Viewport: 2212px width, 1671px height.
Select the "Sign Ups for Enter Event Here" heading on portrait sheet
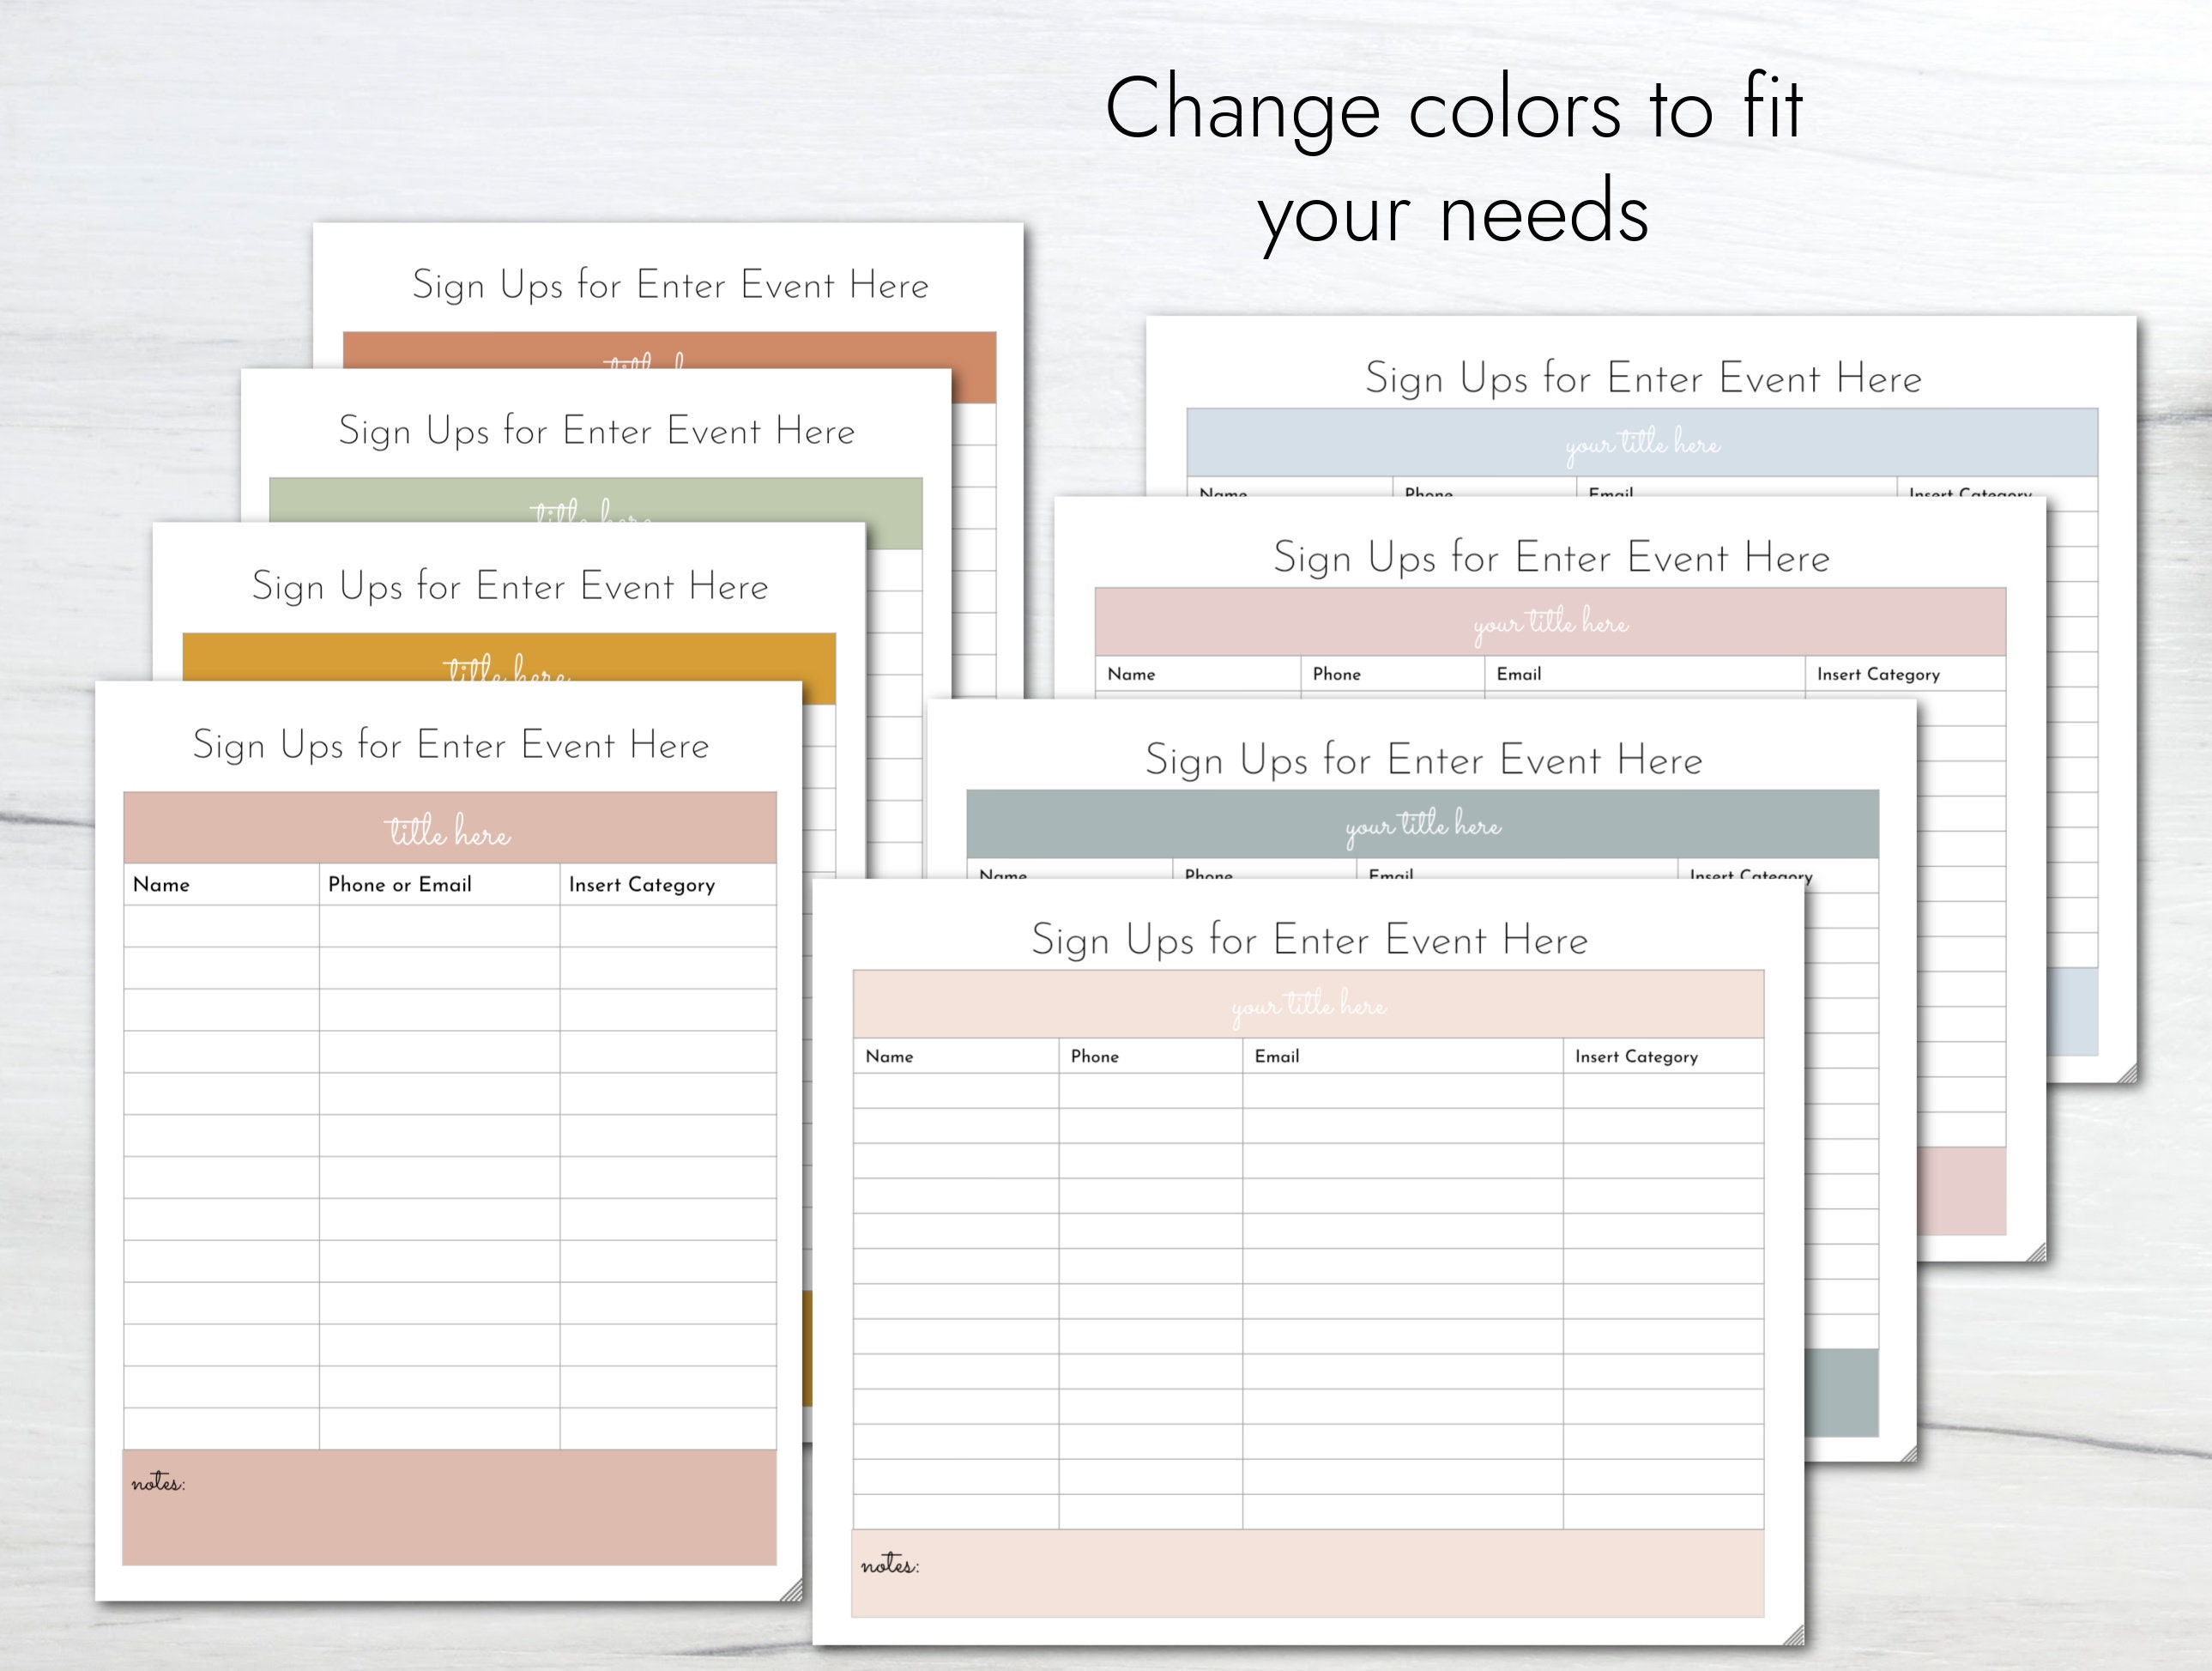point(452,744)
